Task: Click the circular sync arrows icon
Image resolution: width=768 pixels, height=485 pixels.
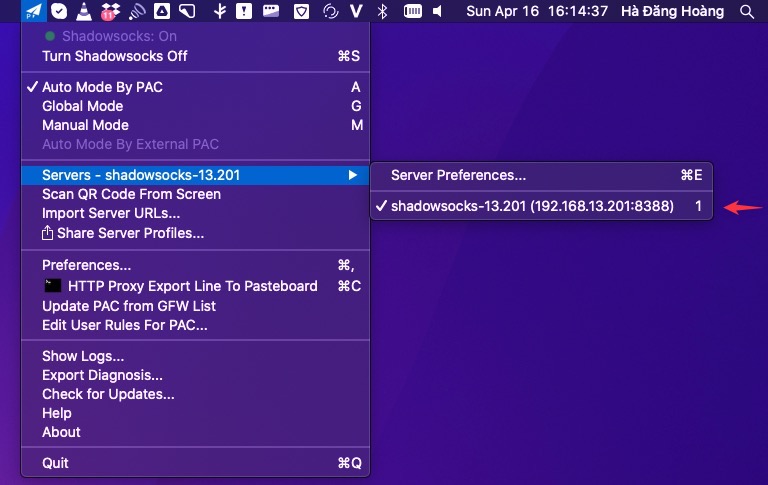Action: tap(331, 11)
